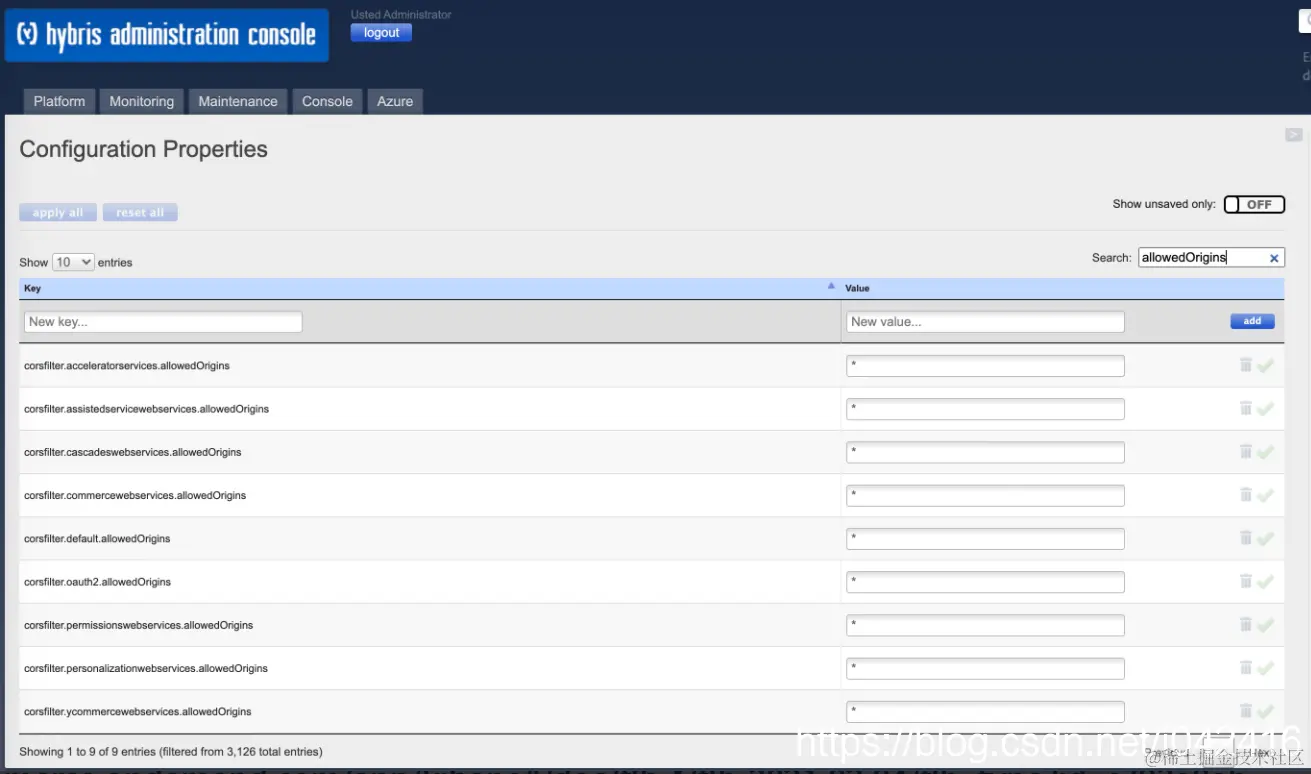Edit value field for corsfilter.personalizationwebservices.allowedOrigins

coord(985,668)
